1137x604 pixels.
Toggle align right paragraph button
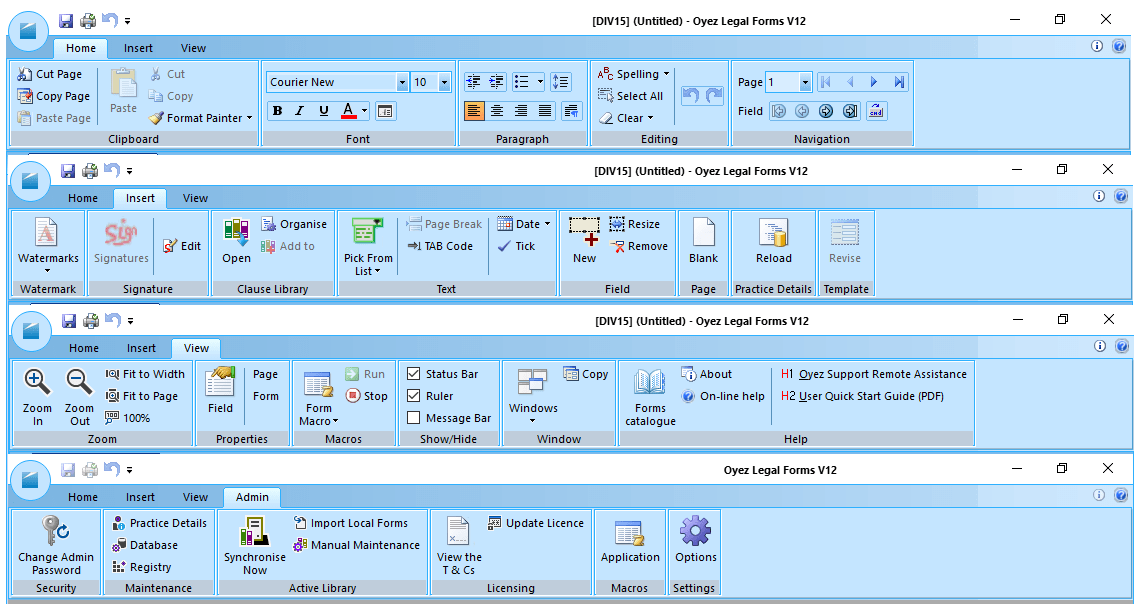(x=521, y=111)
